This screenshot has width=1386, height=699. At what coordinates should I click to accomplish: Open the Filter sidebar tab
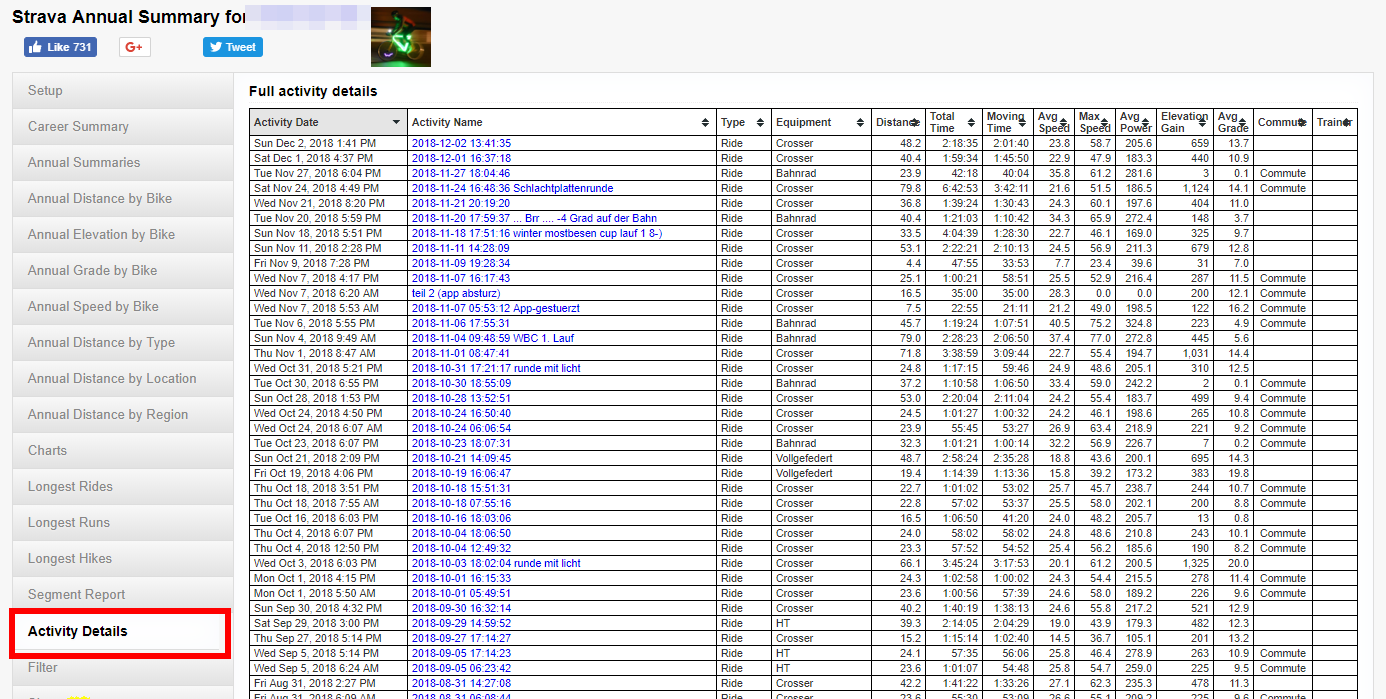pyautogui.click(x=122, y=667)
